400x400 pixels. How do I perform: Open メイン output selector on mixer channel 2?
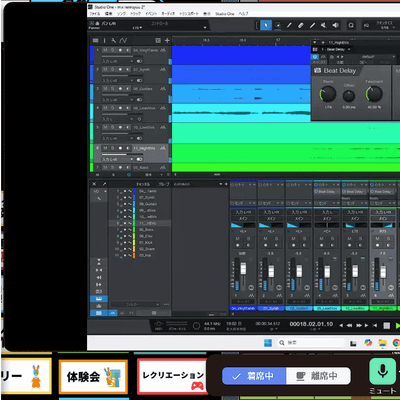click(x=271, y=218)
